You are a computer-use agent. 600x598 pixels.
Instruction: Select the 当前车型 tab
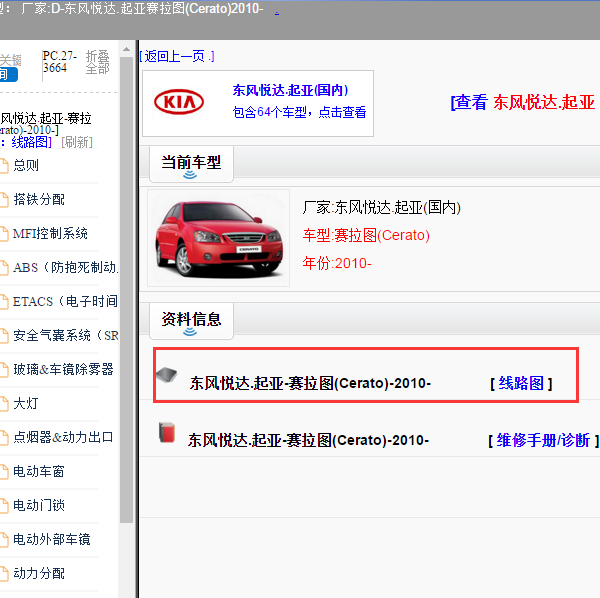point(191,164)
